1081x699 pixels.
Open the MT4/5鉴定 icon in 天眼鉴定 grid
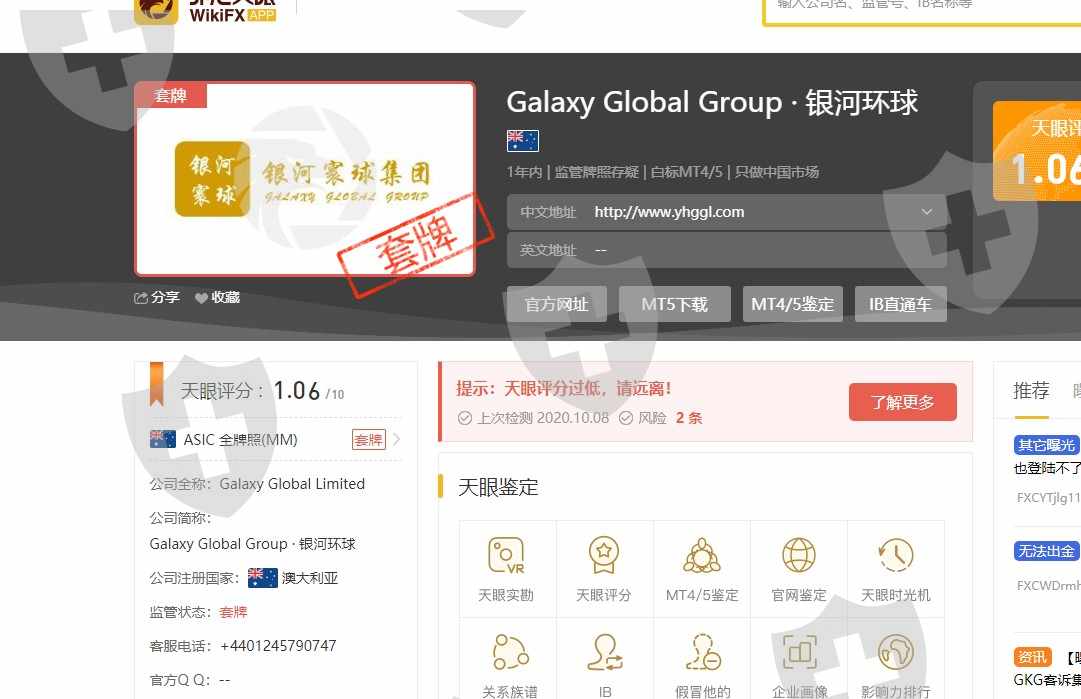click(x=702, y=556)
